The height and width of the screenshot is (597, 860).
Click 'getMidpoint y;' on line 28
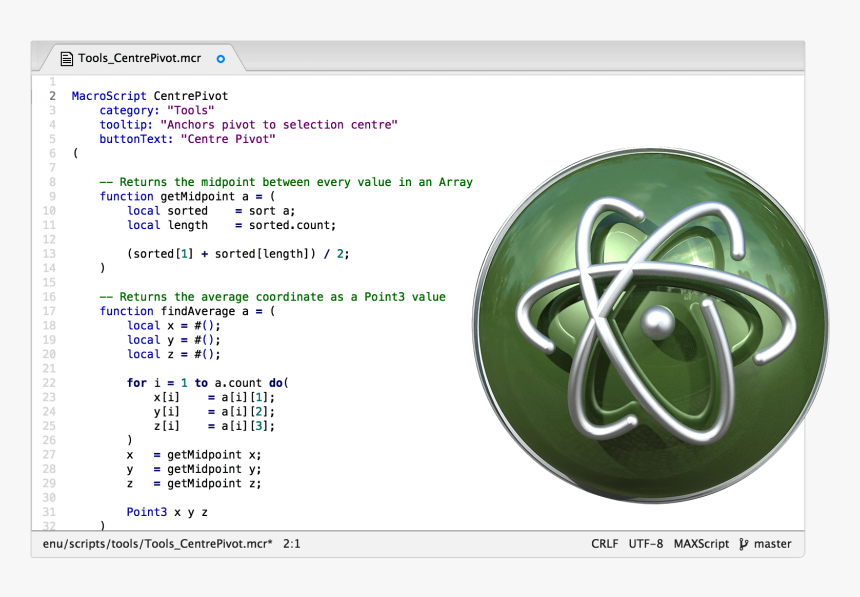click(x=214, y=469)
